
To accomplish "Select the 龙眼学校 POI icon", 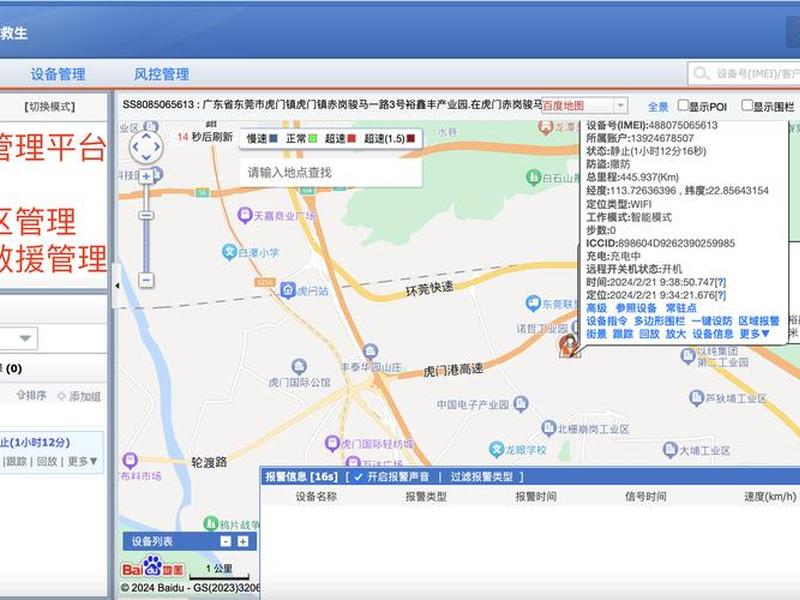I will (496, 449).
